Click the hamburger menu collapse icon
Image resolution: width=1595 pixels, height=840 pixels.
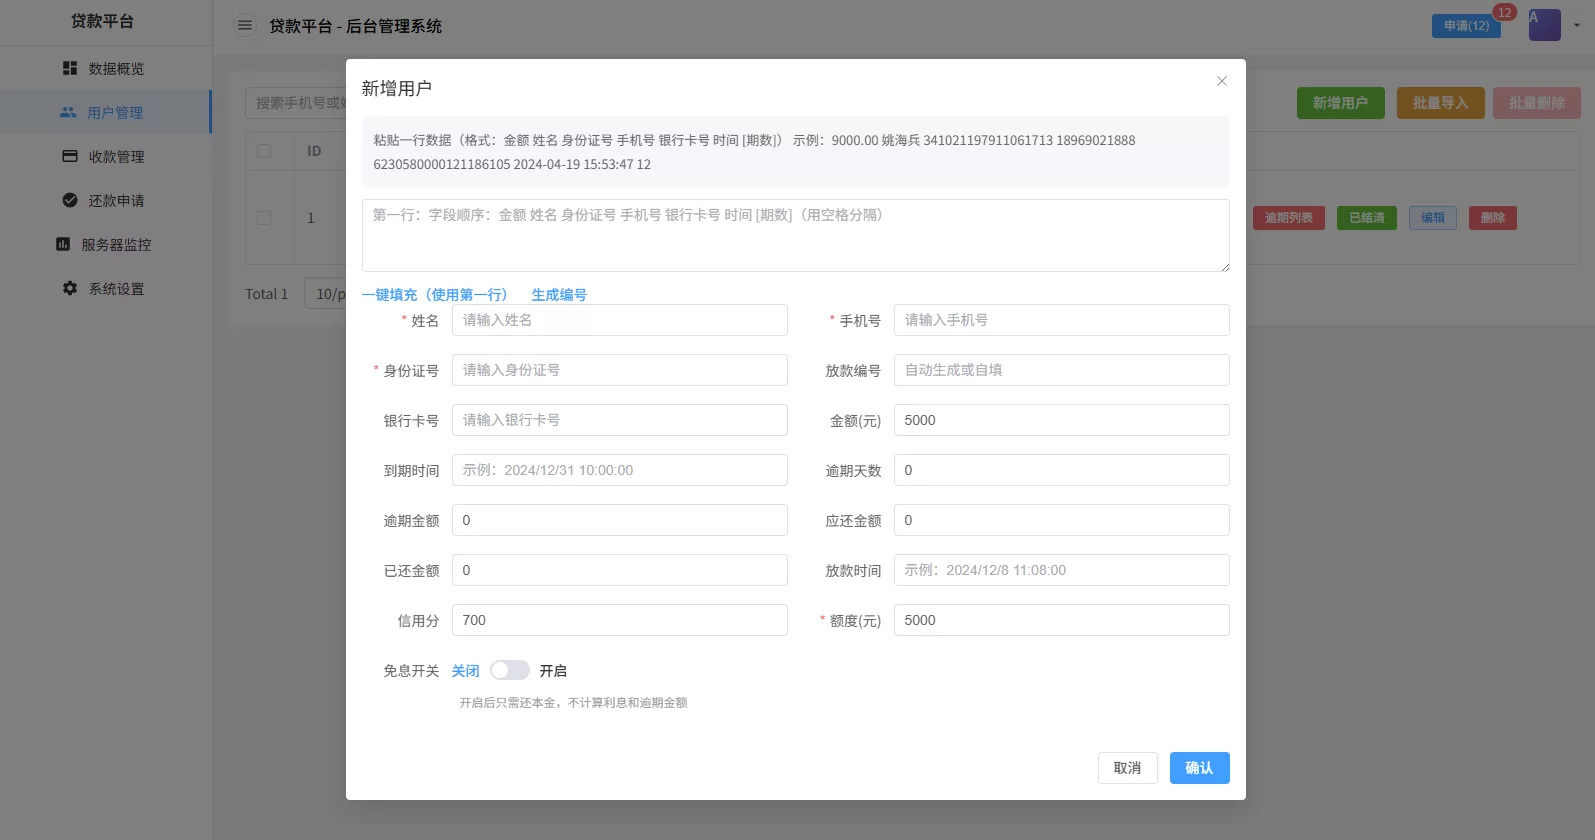point(245,25)
